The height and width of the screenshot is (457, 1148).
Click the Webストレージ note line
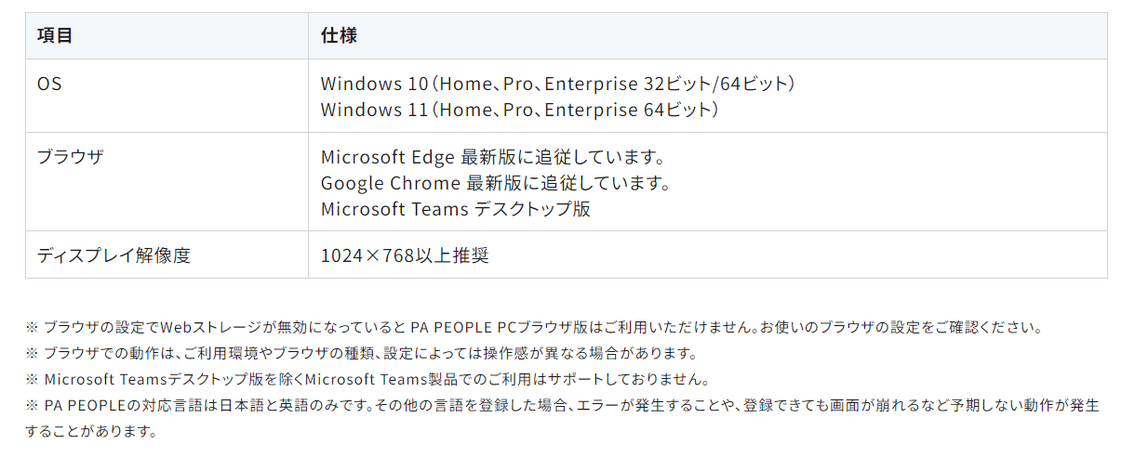pyautogui.click(x=533, y=327)
